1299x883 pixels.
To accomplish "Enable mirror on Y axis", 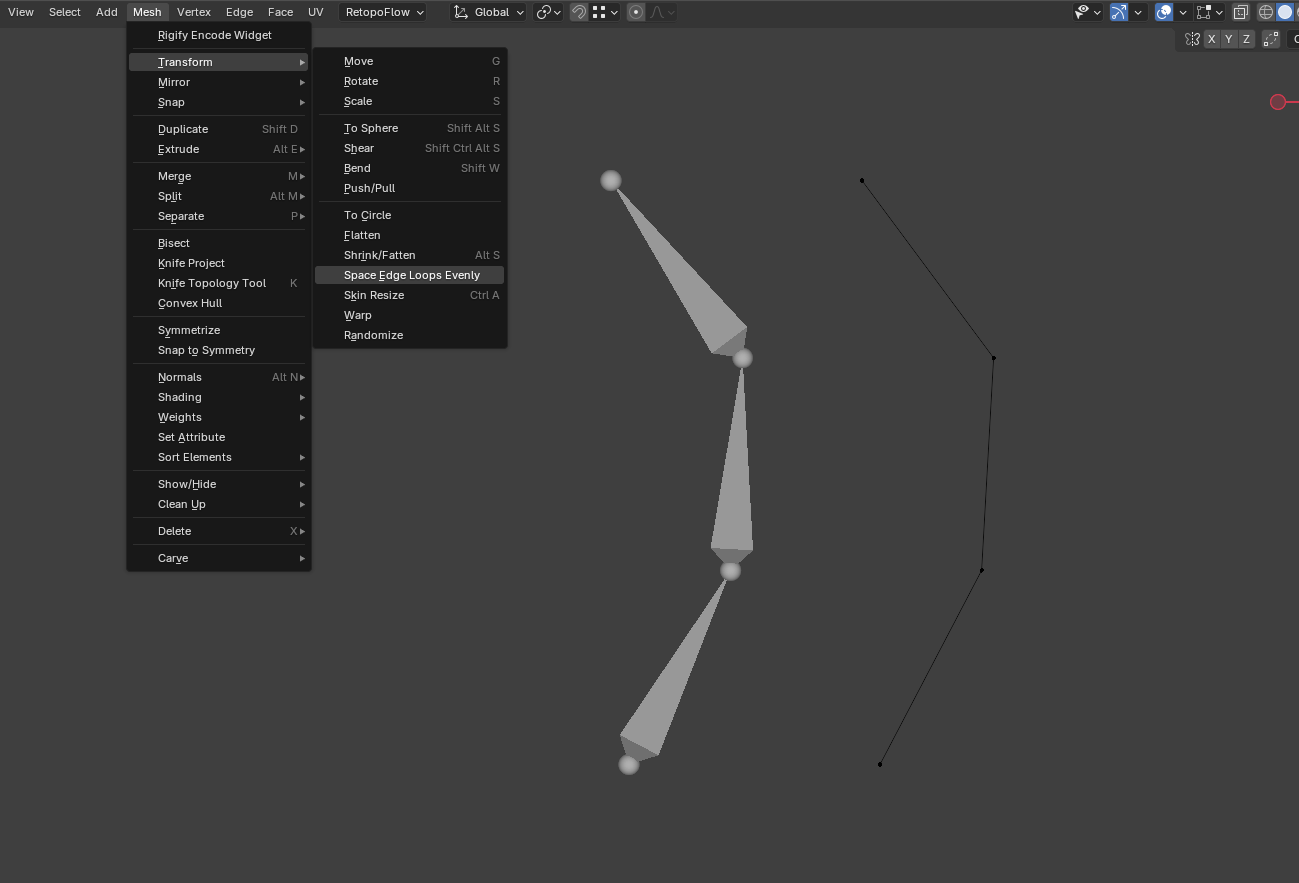I will coord(1229,39).
